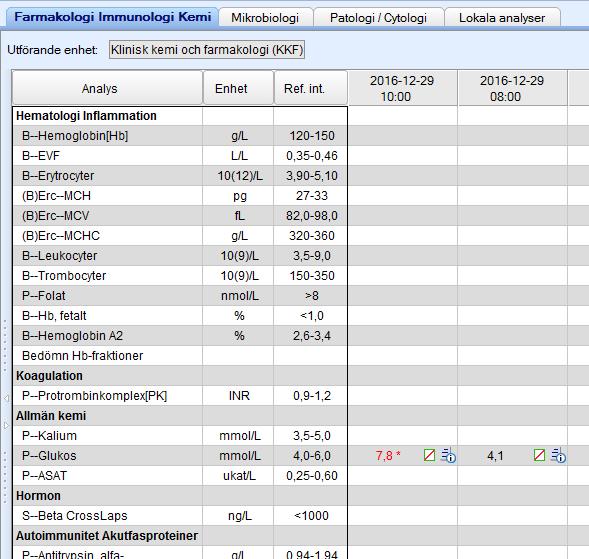Click the ng/L unit cell

click(240, 516)
